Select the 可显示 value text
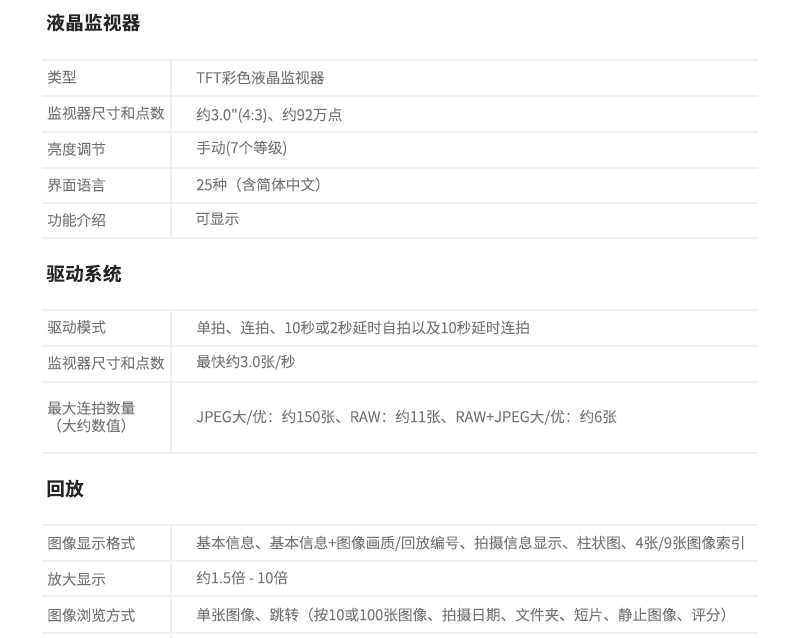 pyautogui.click(x=217, y=219)
